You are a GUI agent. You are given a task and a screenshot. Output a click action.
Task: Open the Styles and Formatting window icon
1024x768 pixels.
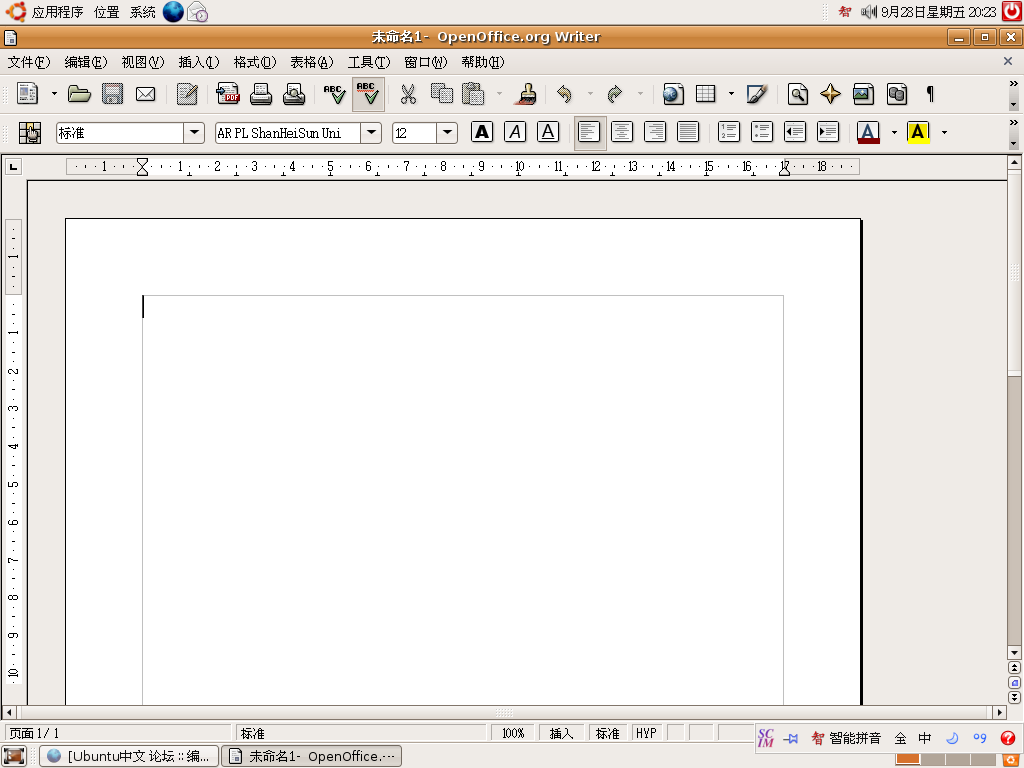(29, 133)
